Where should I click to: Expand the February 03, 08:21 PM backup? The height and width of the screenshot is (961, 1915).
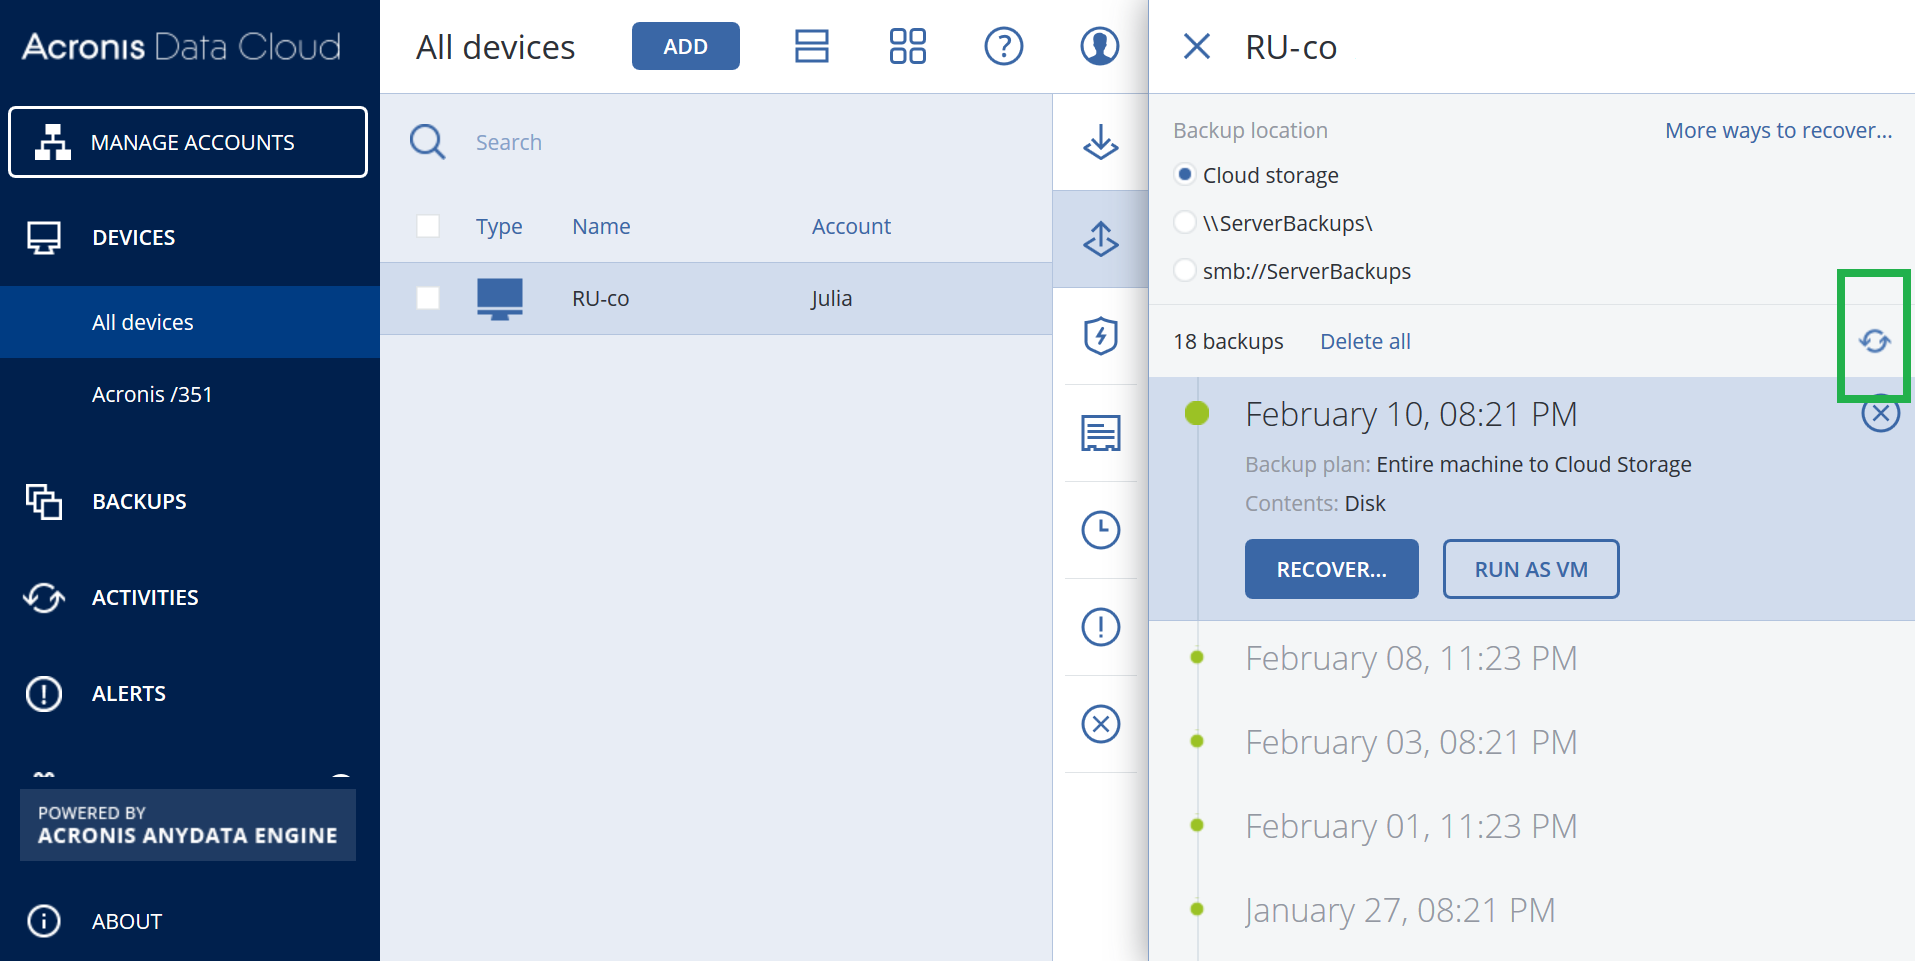click(x=1410, y=742)
